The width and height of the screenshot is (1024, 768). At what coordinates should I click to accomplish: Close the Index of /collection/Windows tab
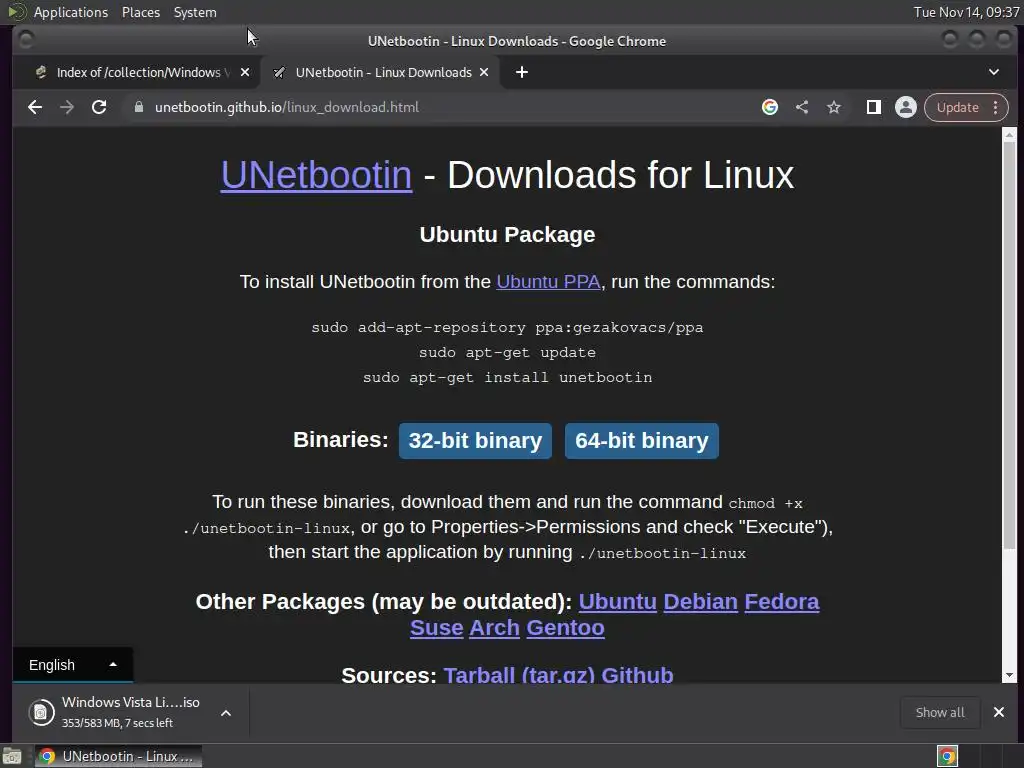click(245, 72)
